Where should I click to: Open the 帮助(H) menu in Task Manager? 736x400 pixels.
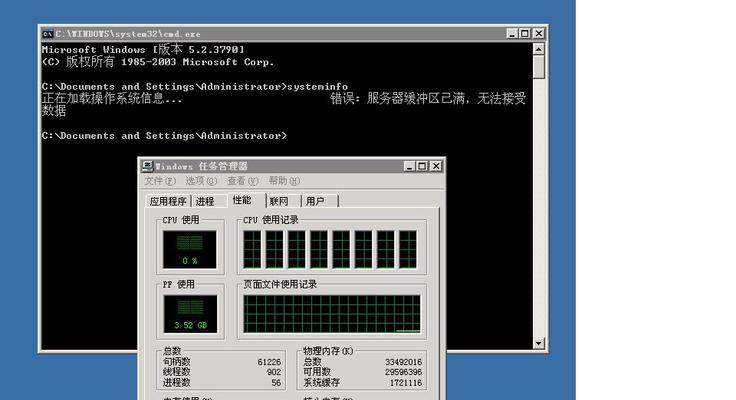point(284,181)
